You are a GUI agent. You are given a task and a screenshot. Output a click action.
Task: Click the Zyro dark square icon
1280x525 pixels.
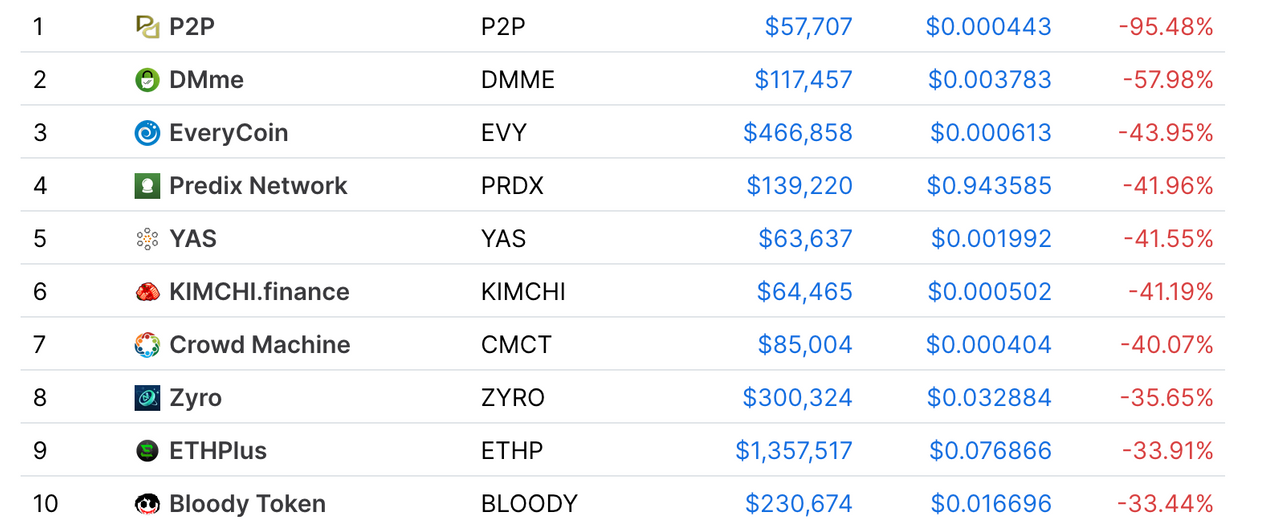click(x=147, y=398)
